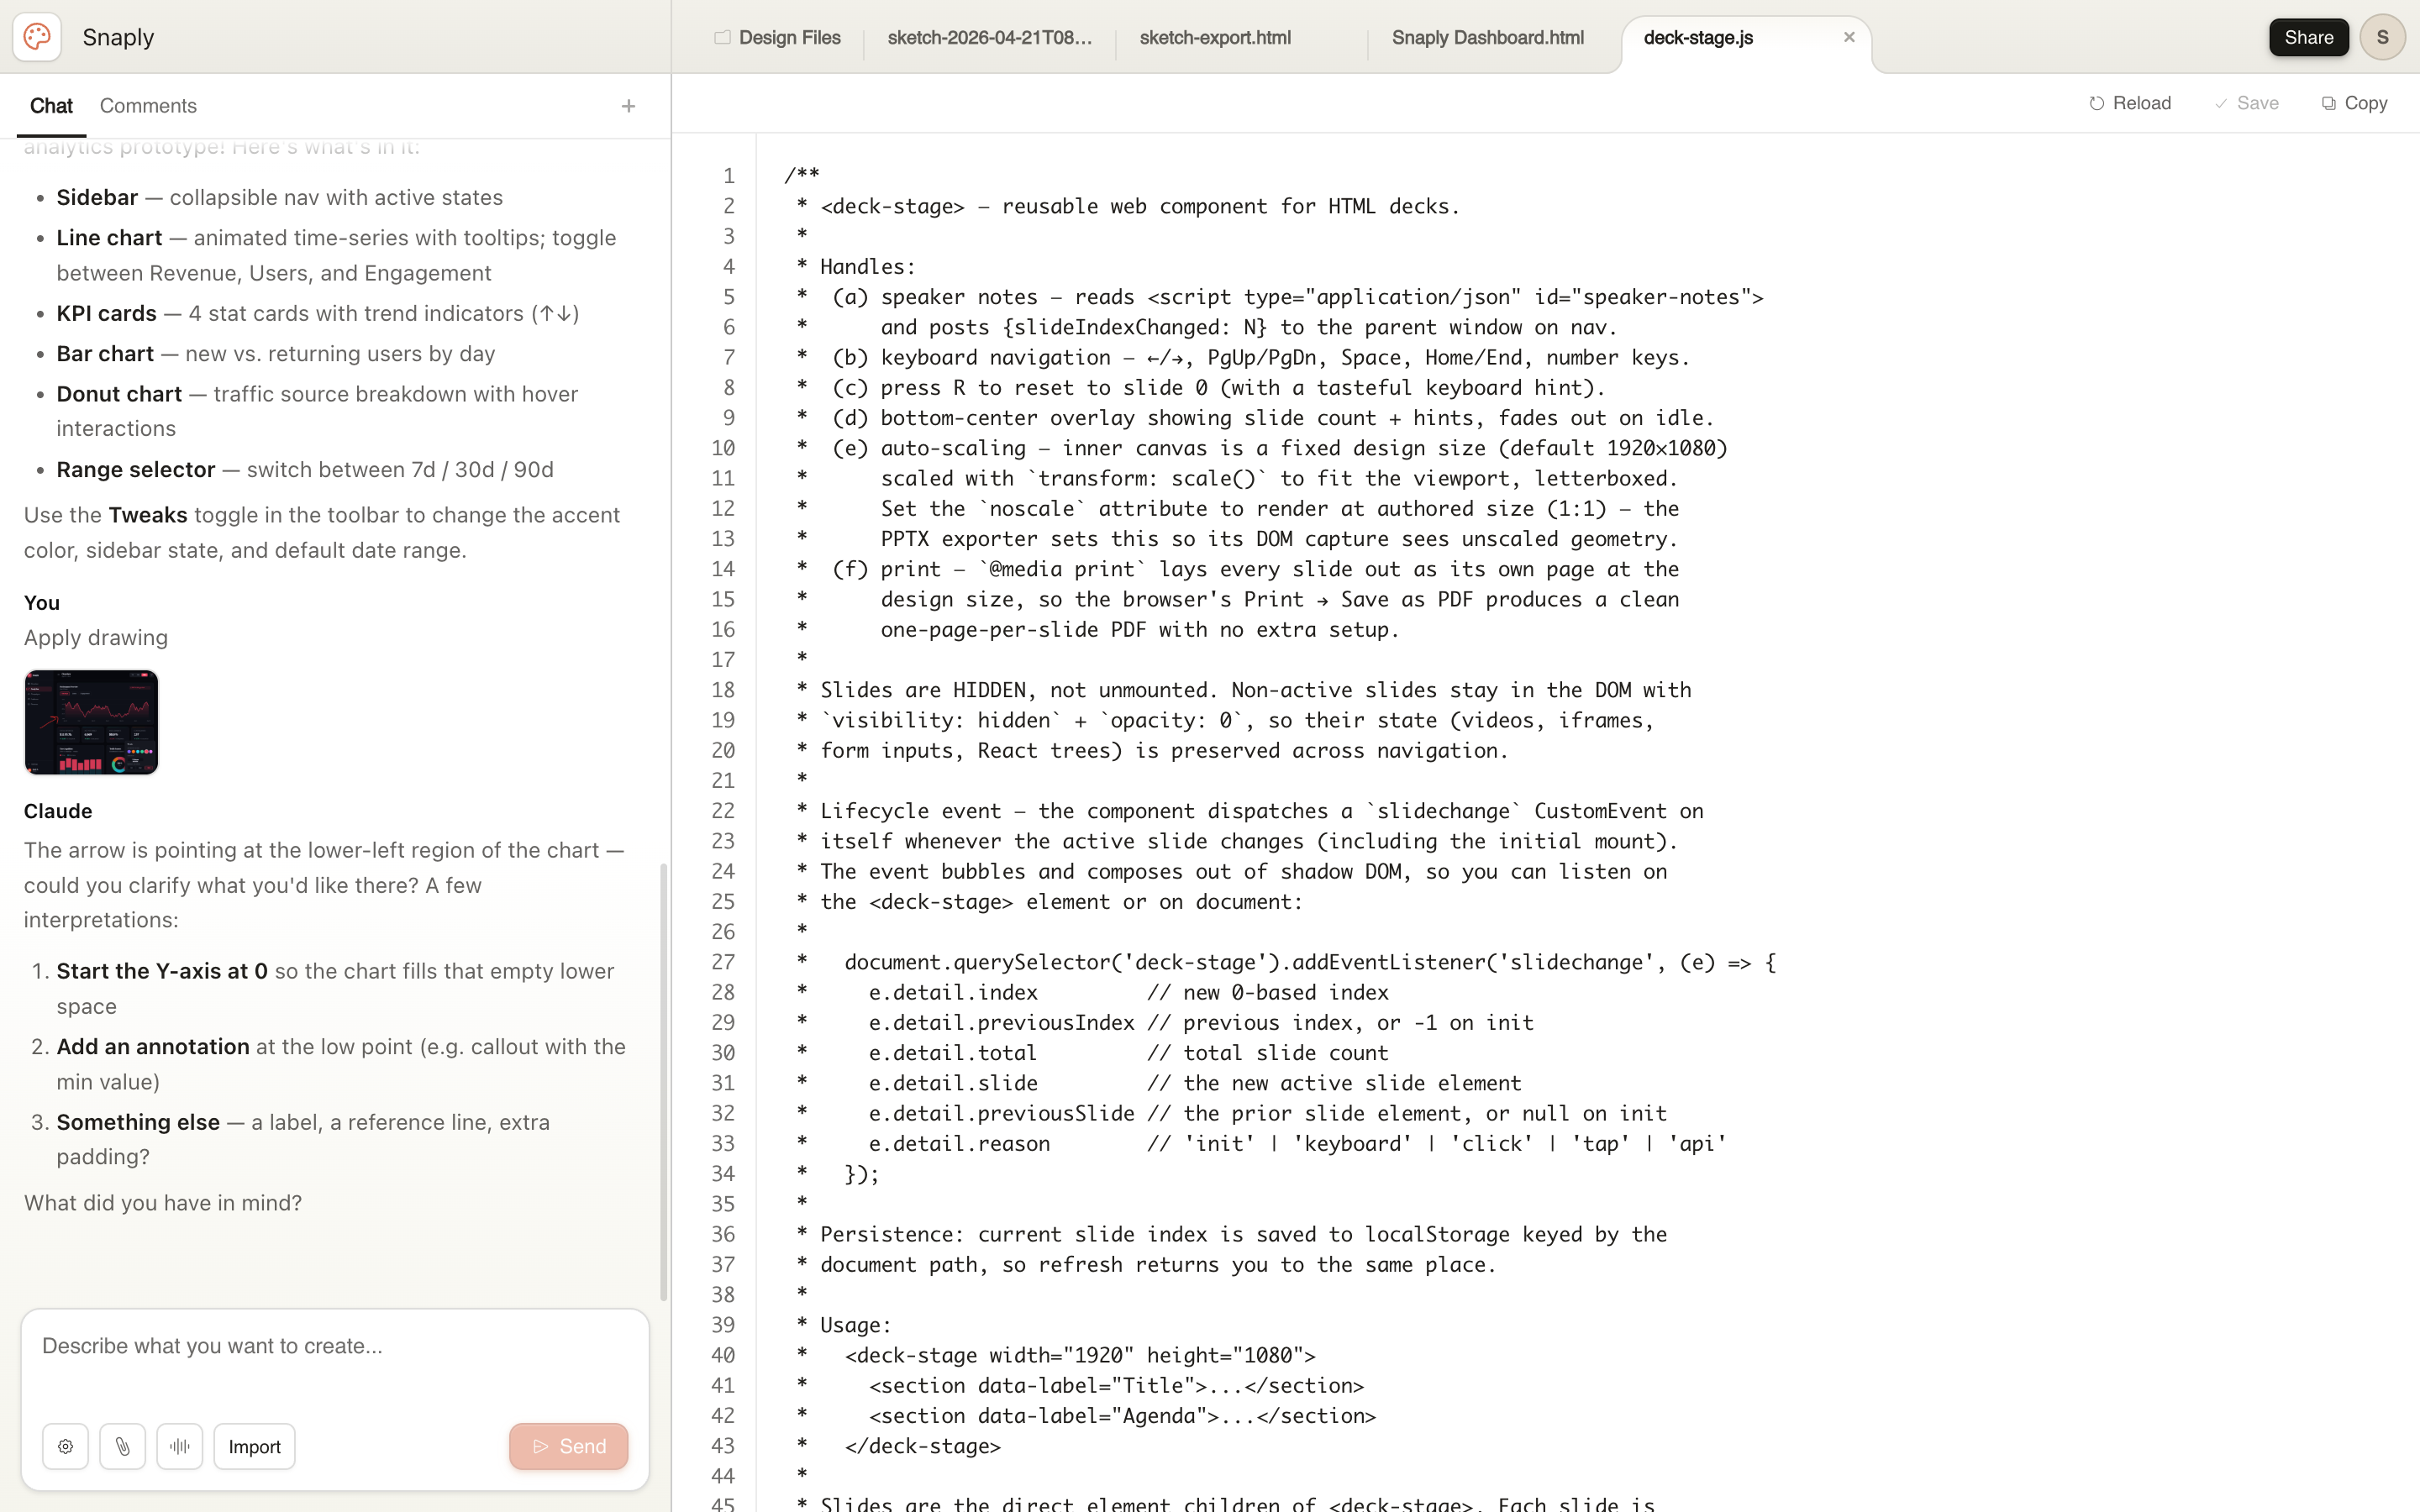
Task: Send the chat message
Action: 568,1446
